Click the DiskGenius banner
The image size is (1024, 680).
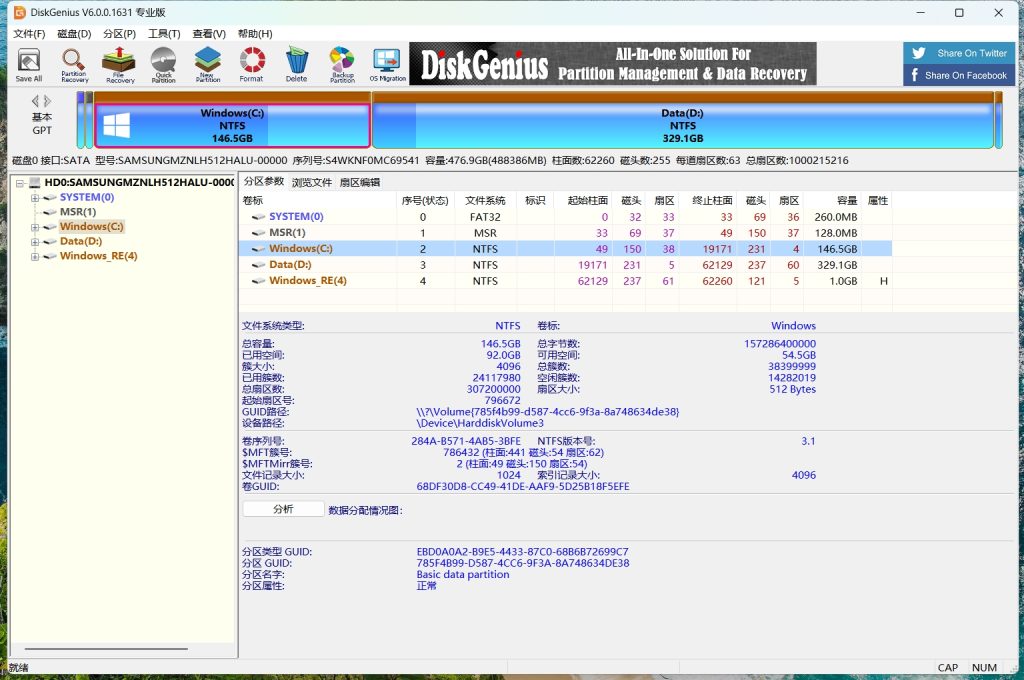(x=613, y=64)
